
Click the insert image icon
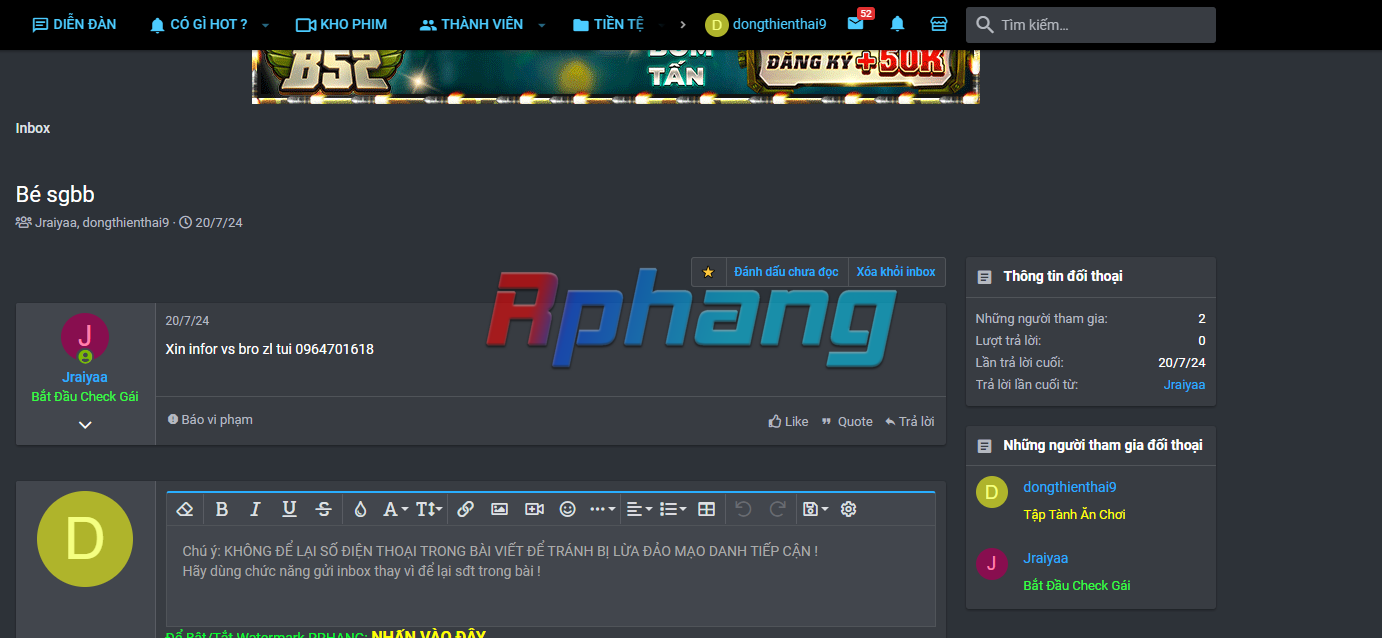pos(499,509)
